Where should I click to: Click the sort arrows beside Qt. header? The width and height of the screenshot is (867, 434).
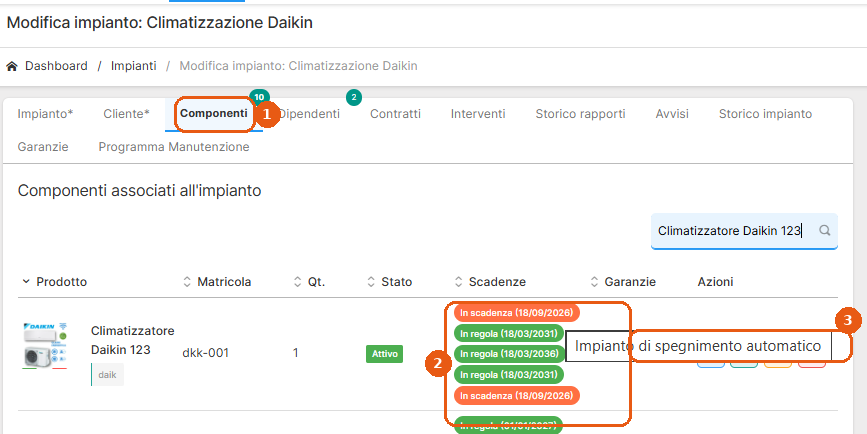tap(298, 282)
